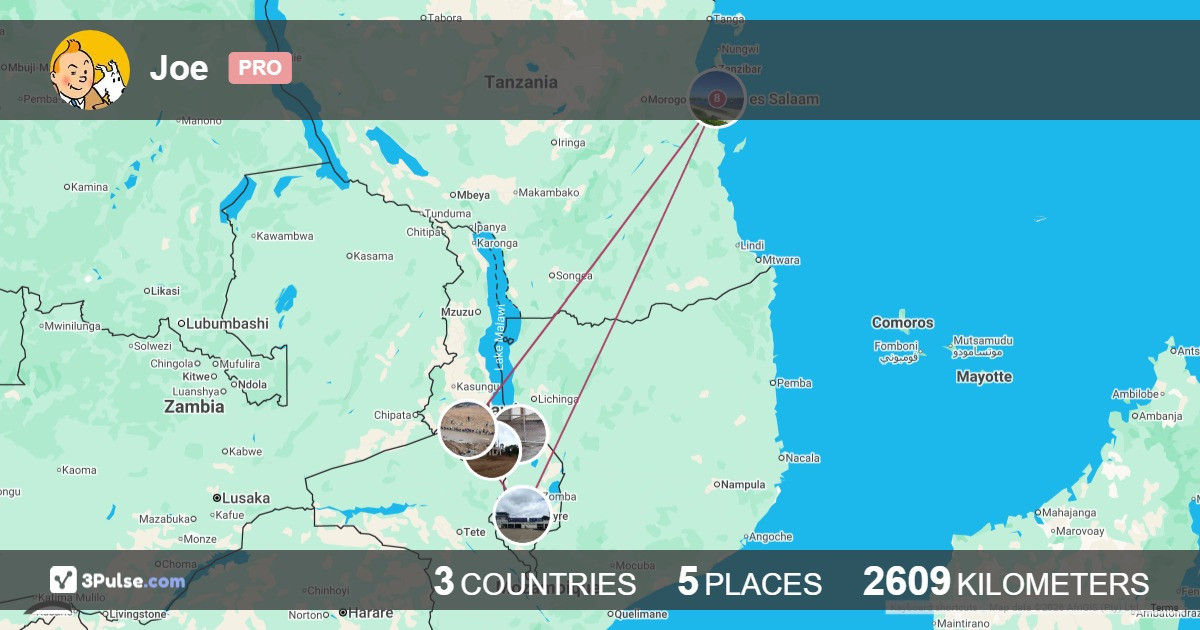The height and width of the screenshot is (630, 1200).
Task: Open the Dar es Salaam photo cluster marker
Action: [717, 98]
